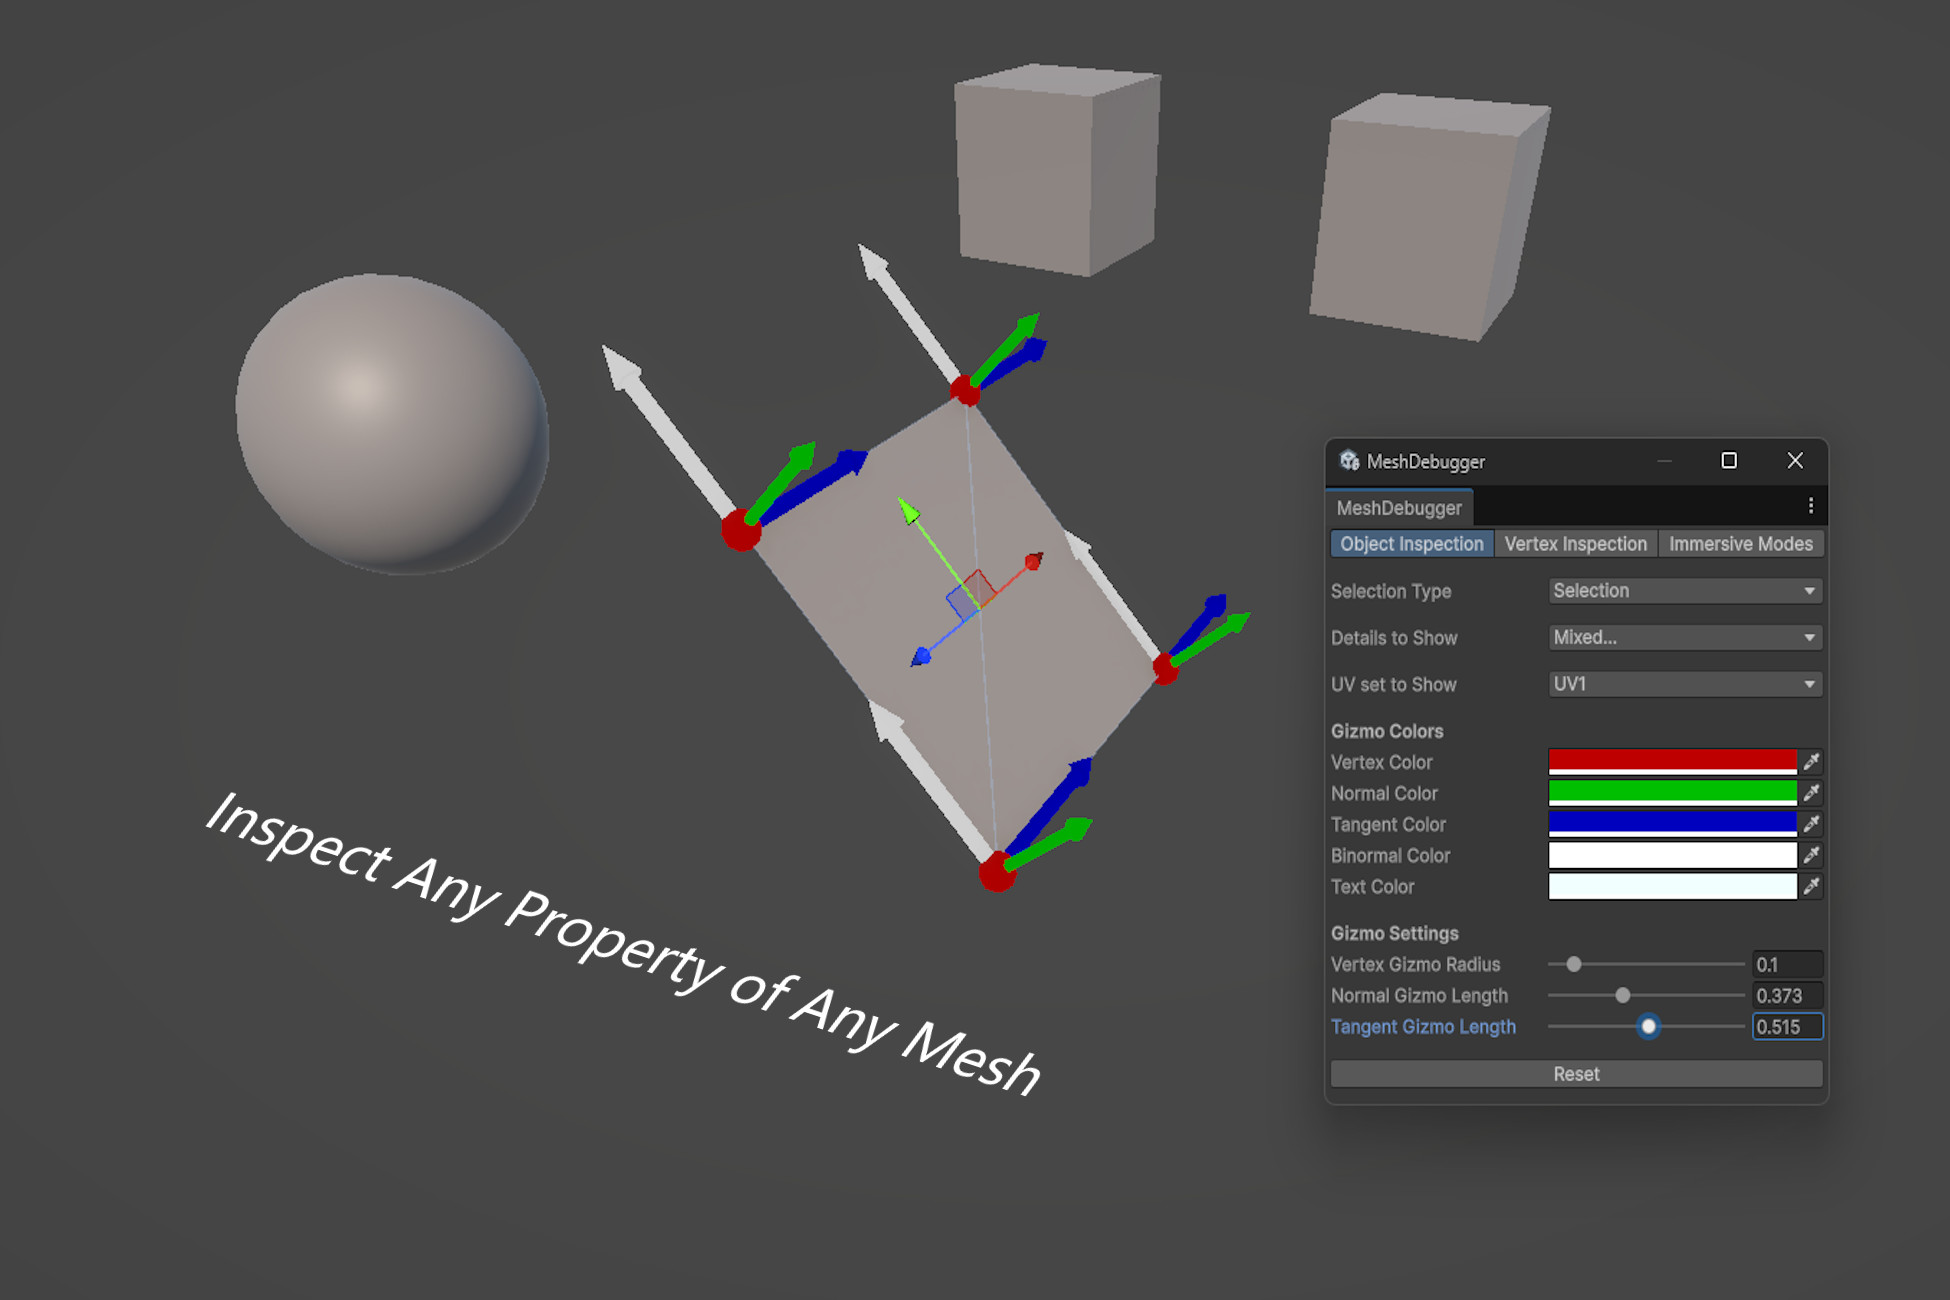Expand the Details to Show dropdown showing Mixed

pos(1684,637)
